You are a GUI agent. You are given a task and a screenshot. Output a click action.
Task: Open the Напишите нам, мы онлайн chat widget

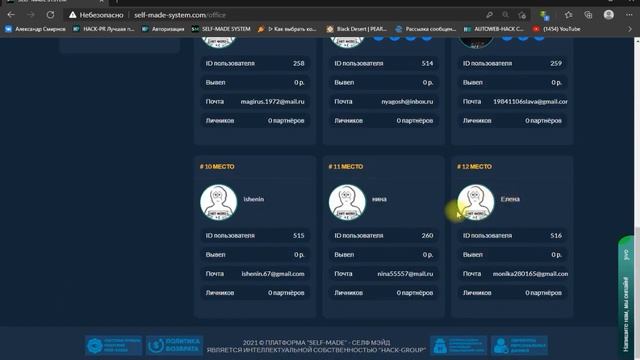[626, 298]
